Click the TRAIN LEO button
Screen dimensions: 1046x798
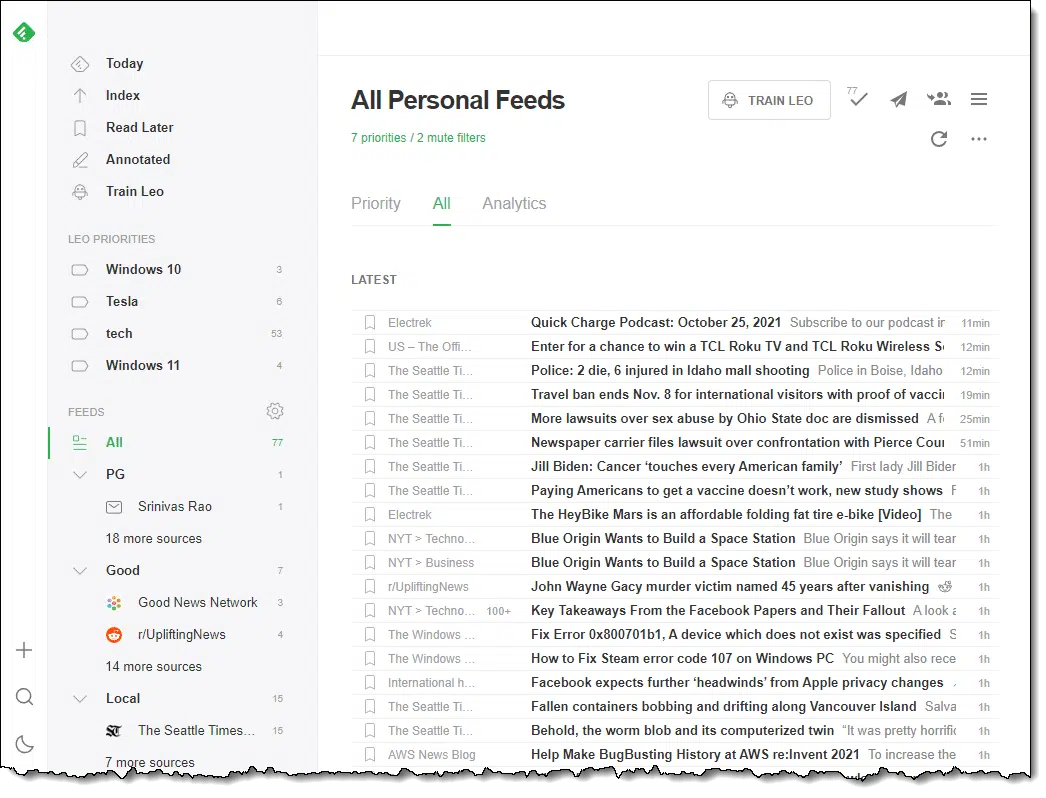[x=769, y=100]
